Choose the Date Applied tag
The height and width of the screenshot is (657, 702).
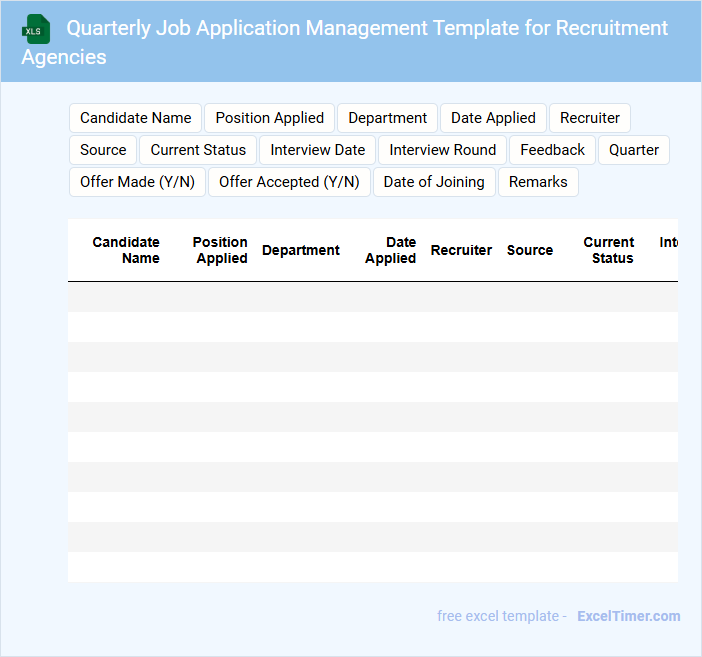pyautogui.click(x=493, y=118)
